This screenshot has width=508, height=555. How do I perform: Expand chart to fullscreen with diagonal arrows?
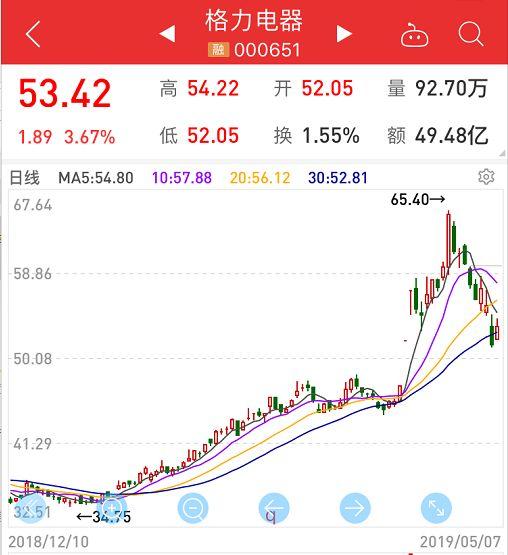tap(436, 508)
